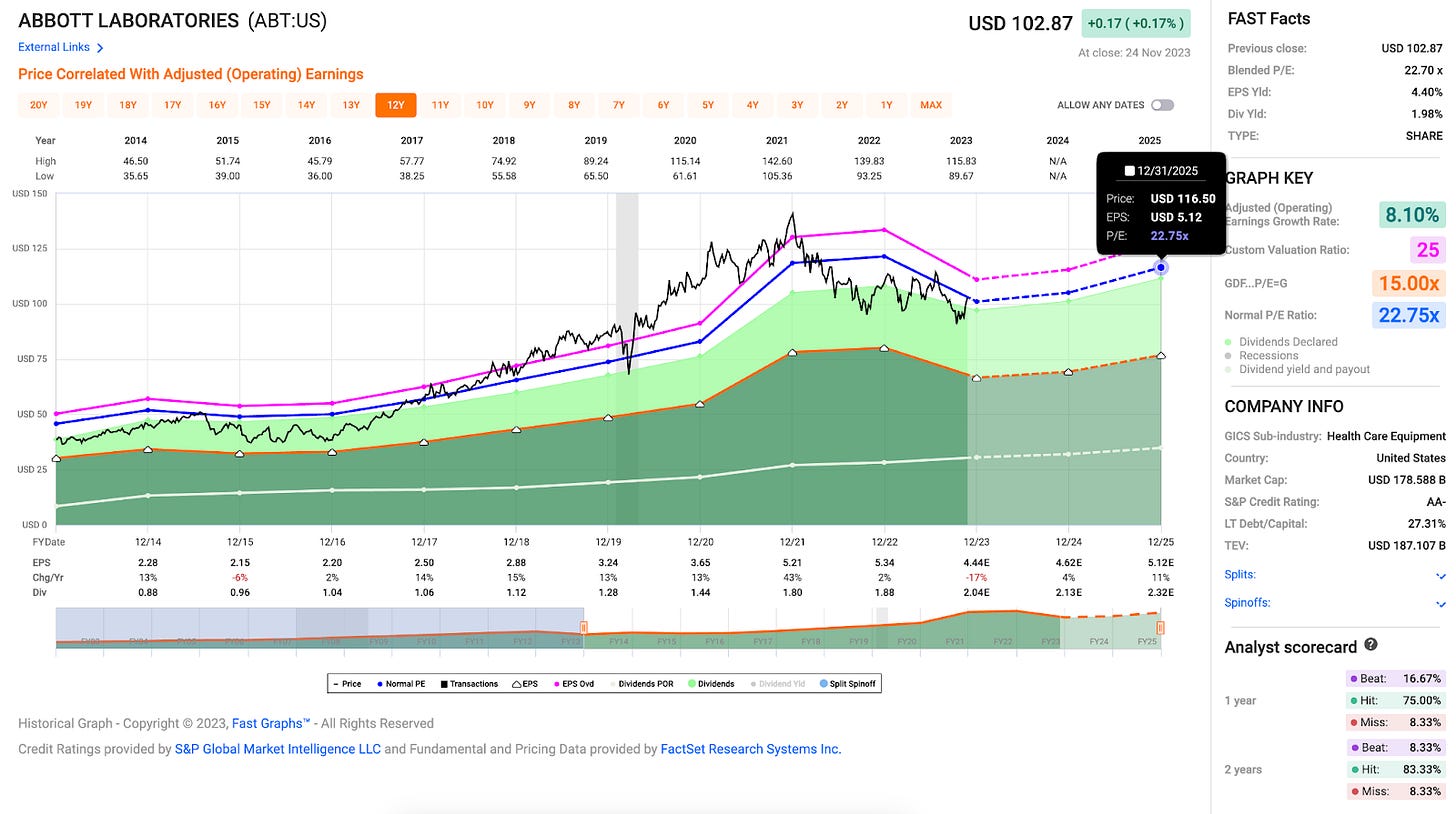Click the 2014 Low value 35.65
The height and width of the screenshot is (814, 1456).
[x=135, y=175]
